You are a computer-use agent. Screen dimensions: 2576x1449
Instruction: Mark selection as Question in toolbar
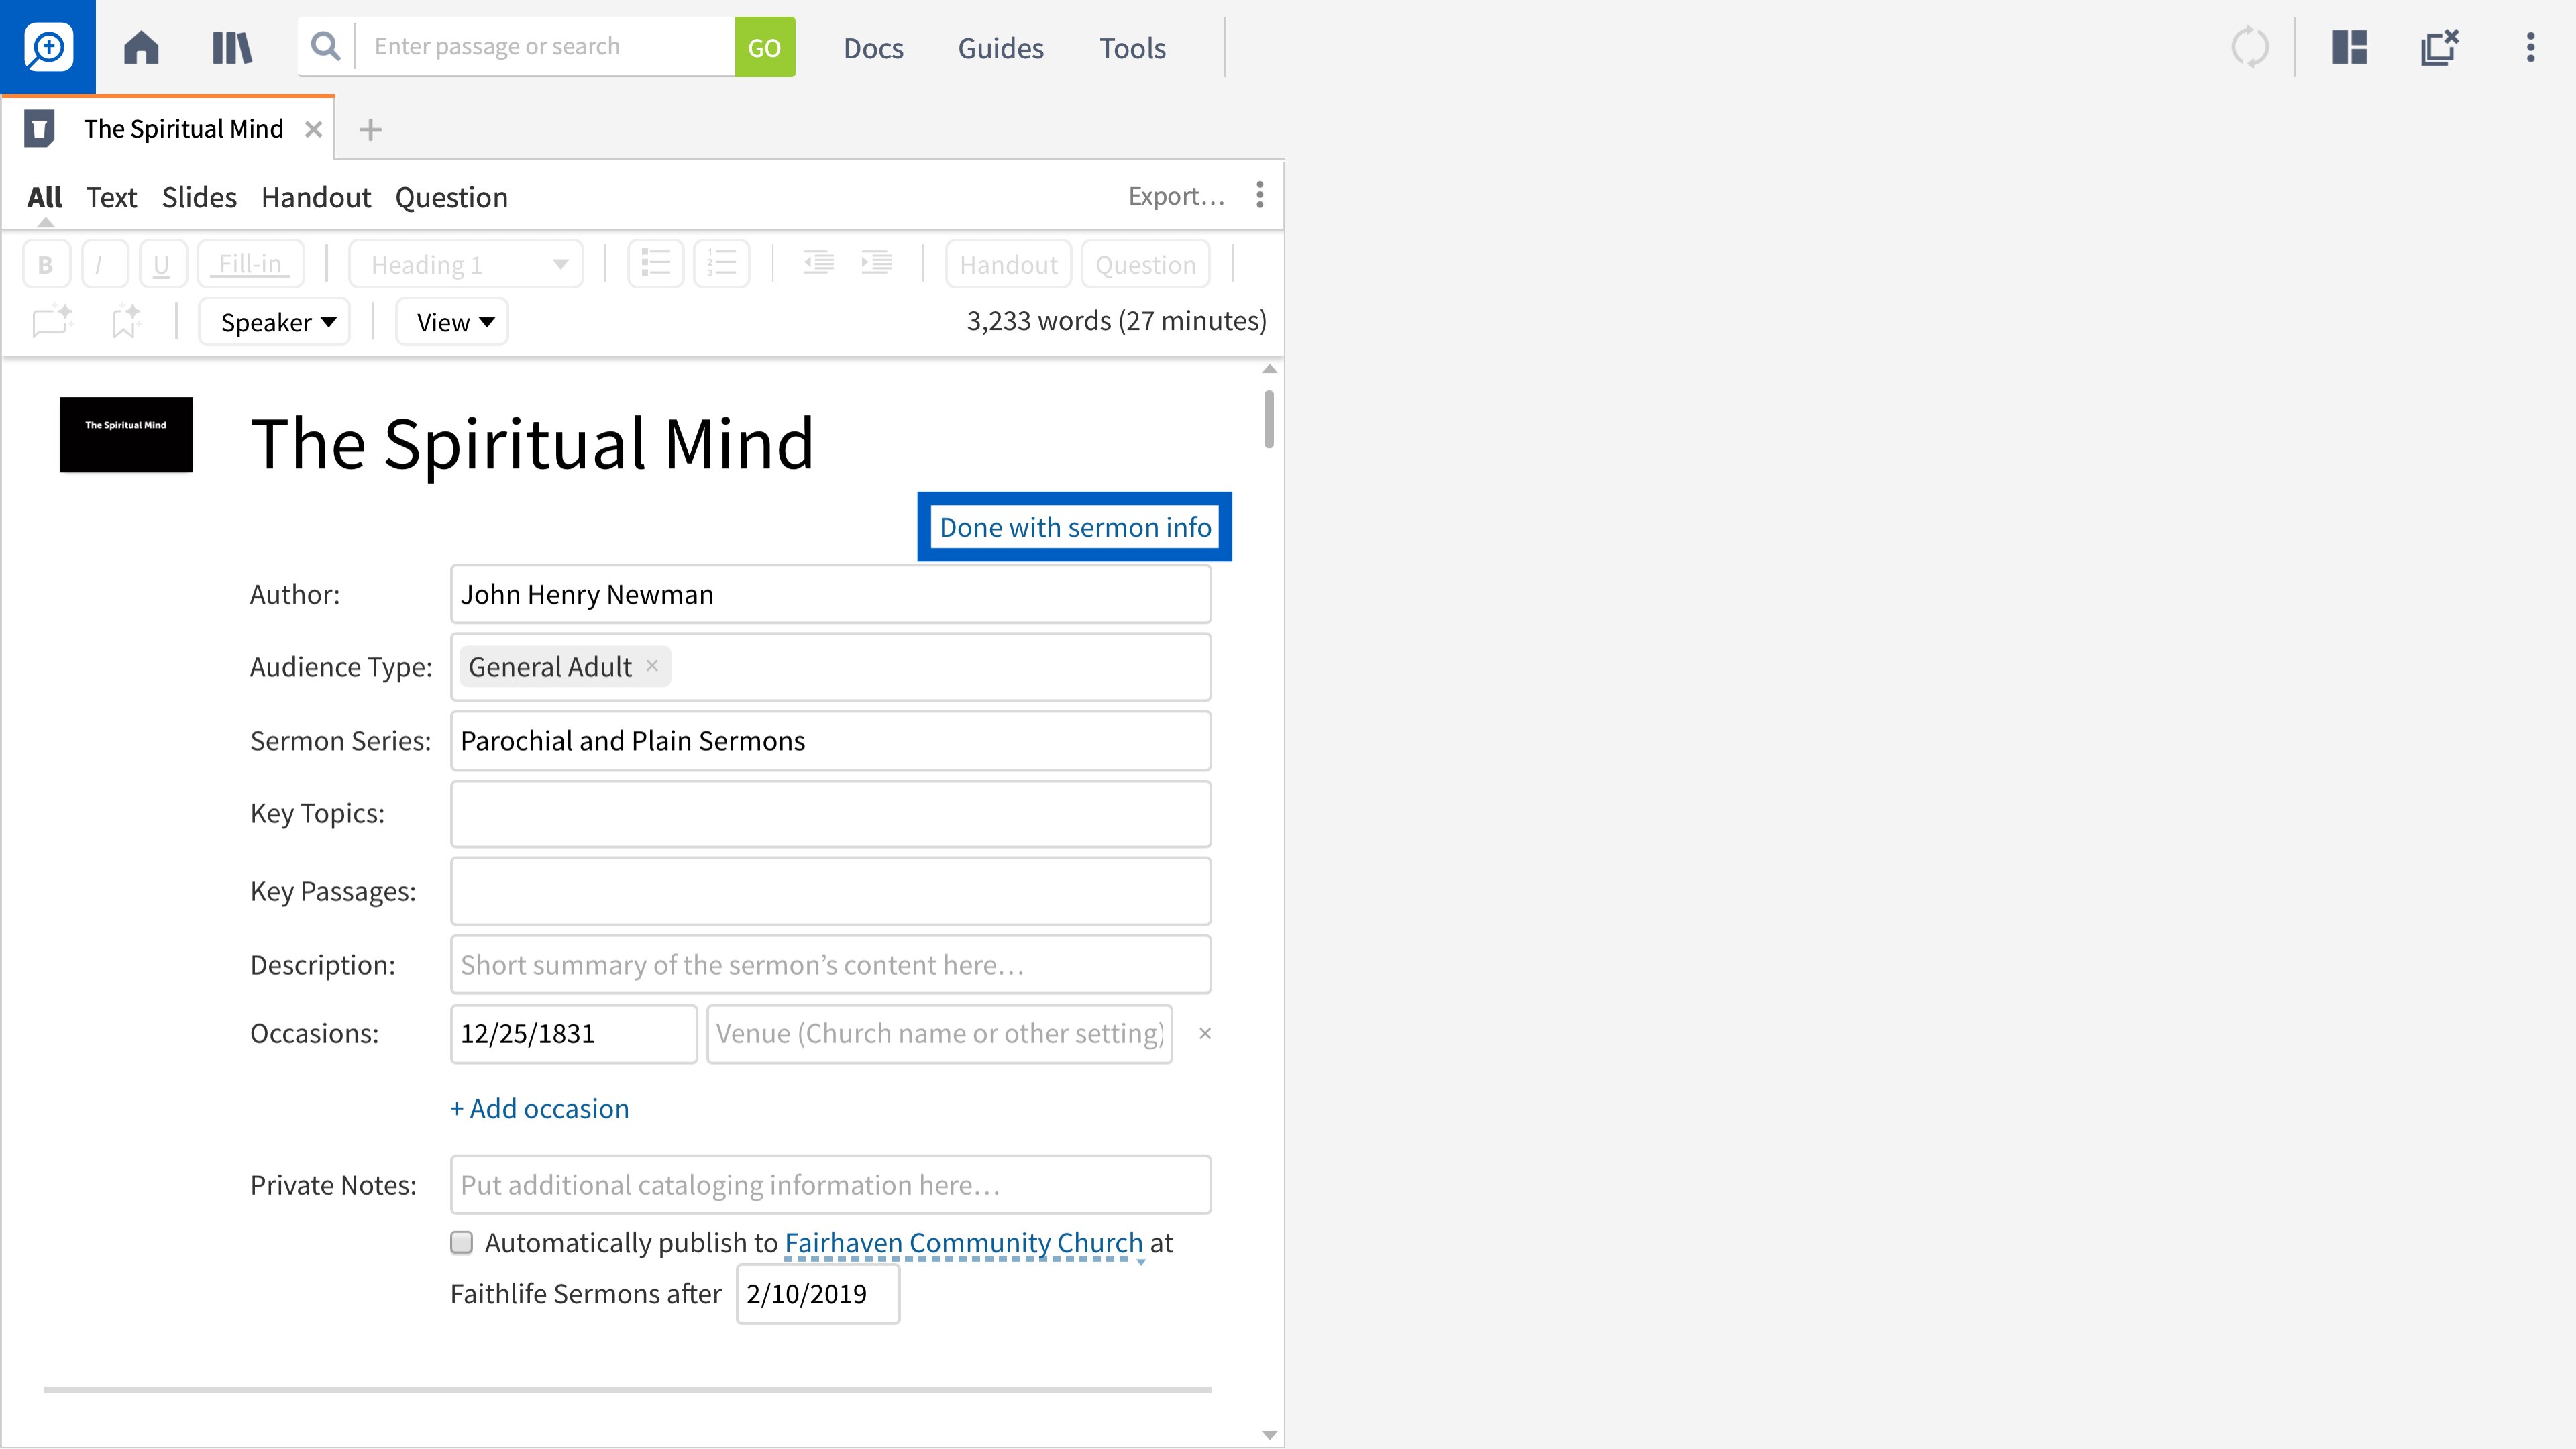tap(1145, 264)
